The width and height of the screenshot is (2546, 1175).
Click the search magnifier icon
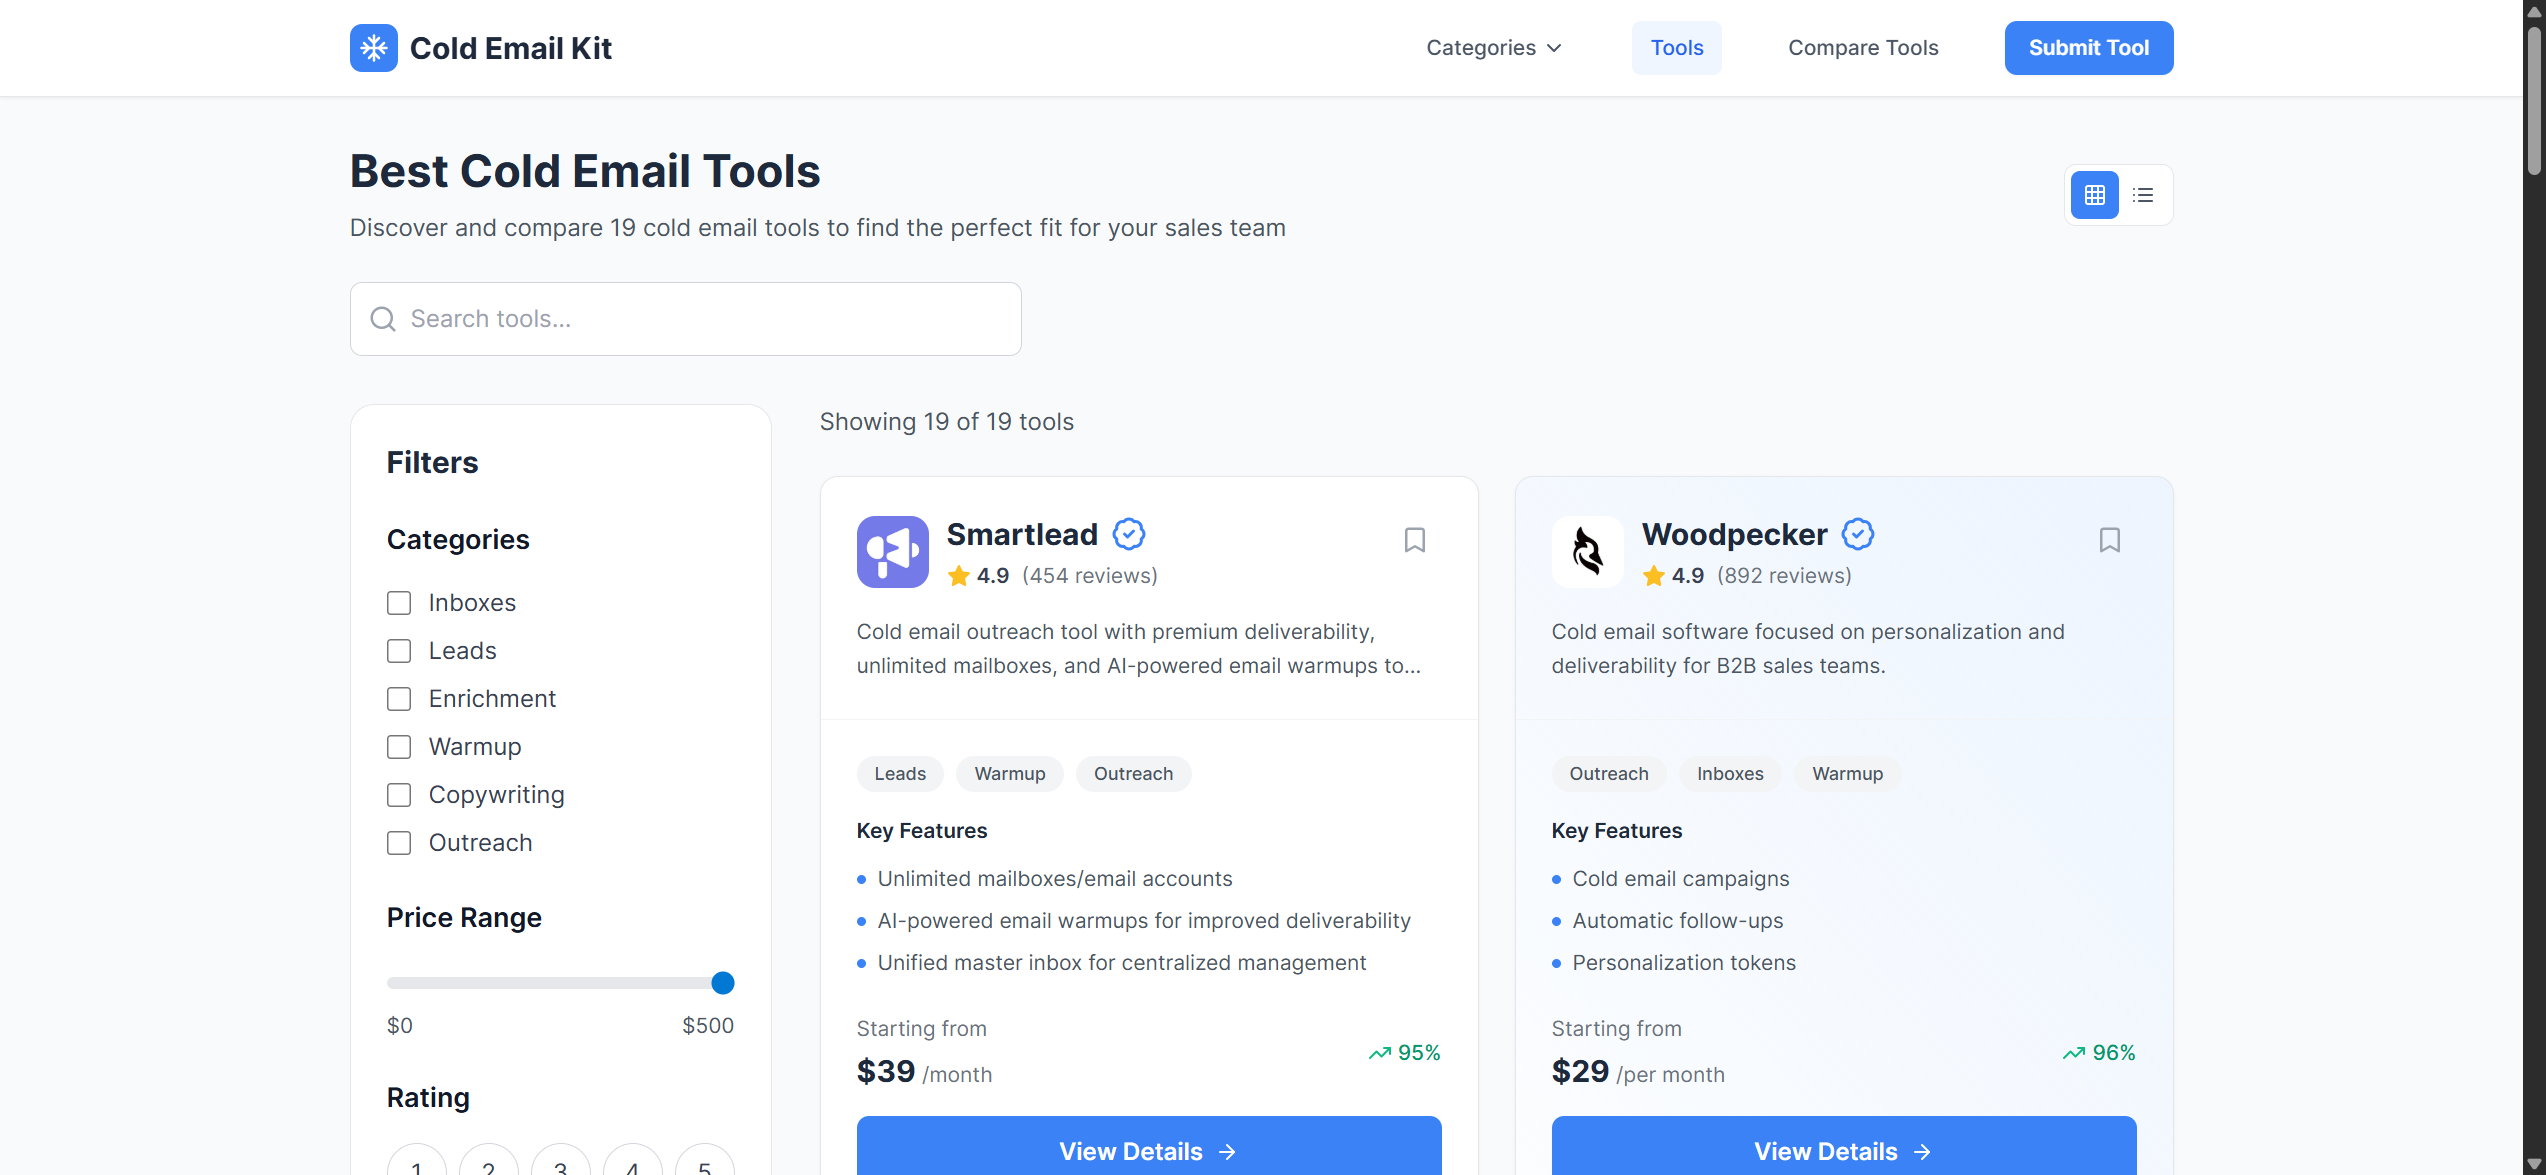point(383,319)
